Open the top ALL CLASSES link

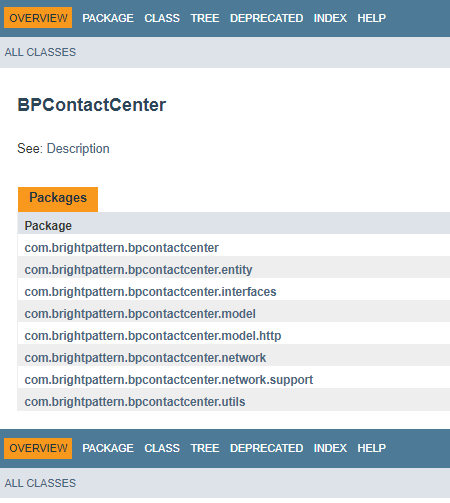[40, 52]
